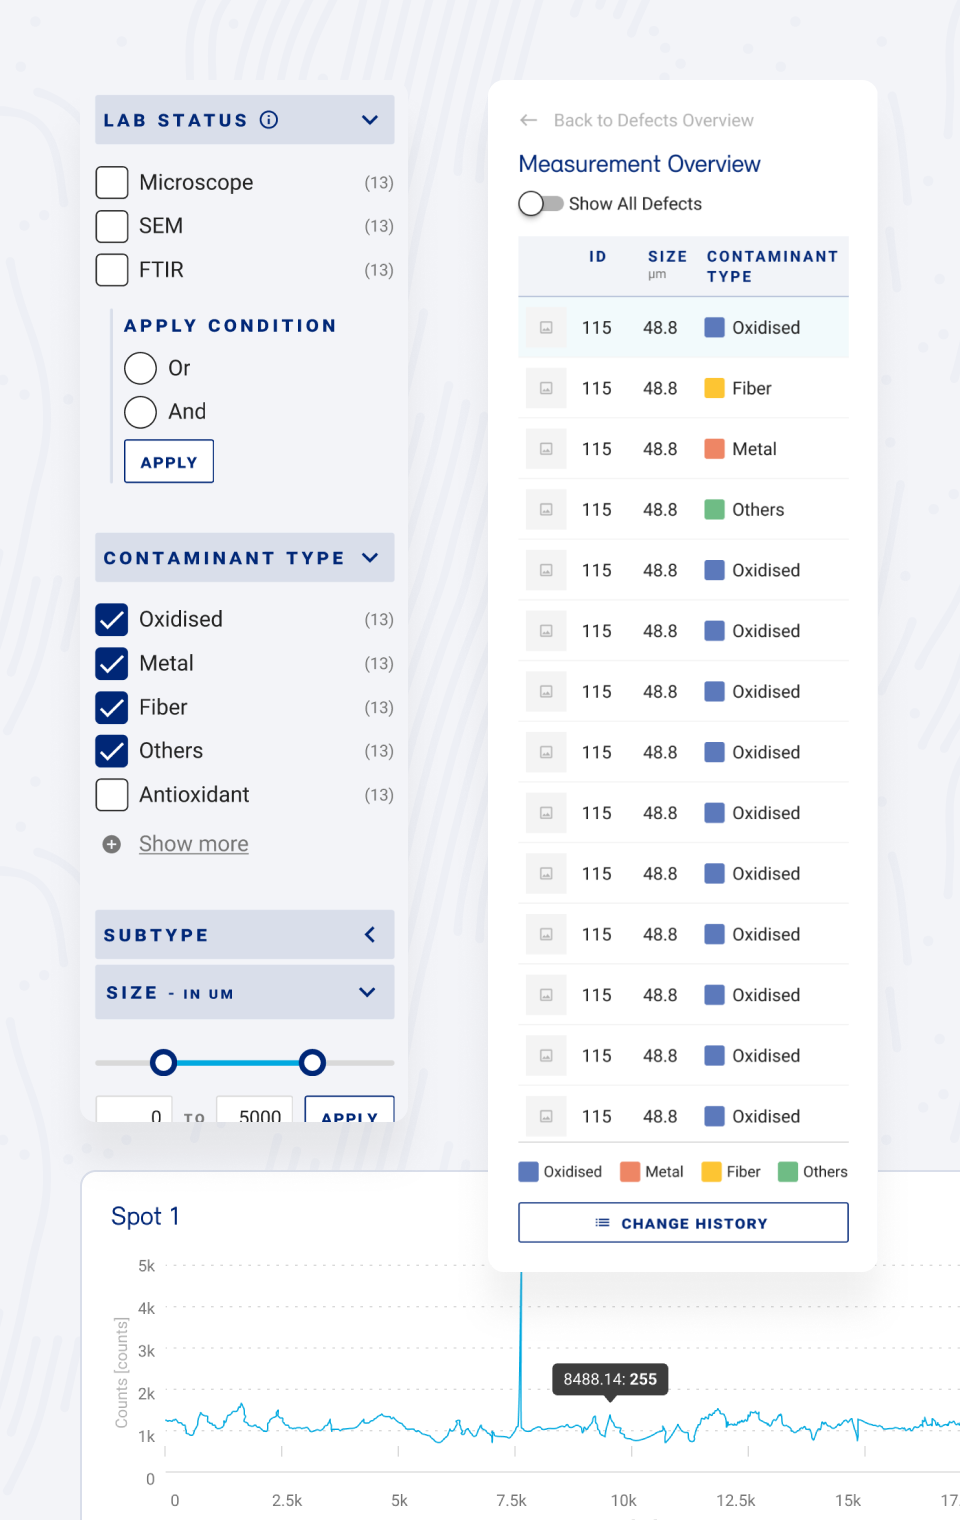Click the left size slider handle
This screenshot has width=960, height=1520.
[163, 1062]
